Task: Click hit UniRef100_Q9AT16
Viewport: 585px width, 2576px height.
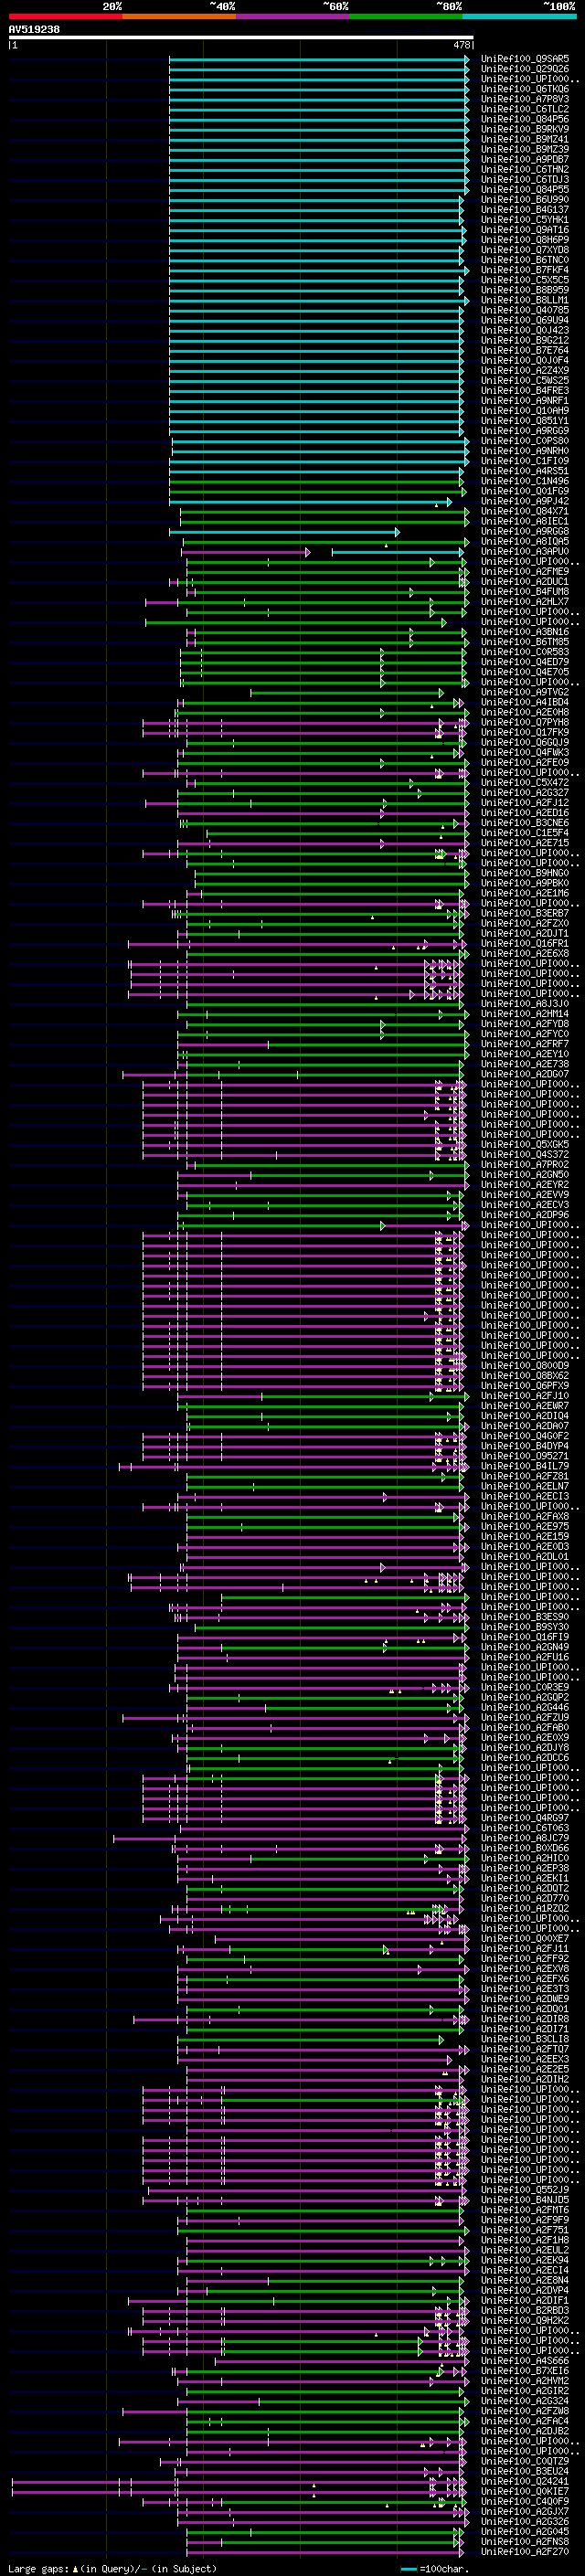Action: tap(525, 230)
